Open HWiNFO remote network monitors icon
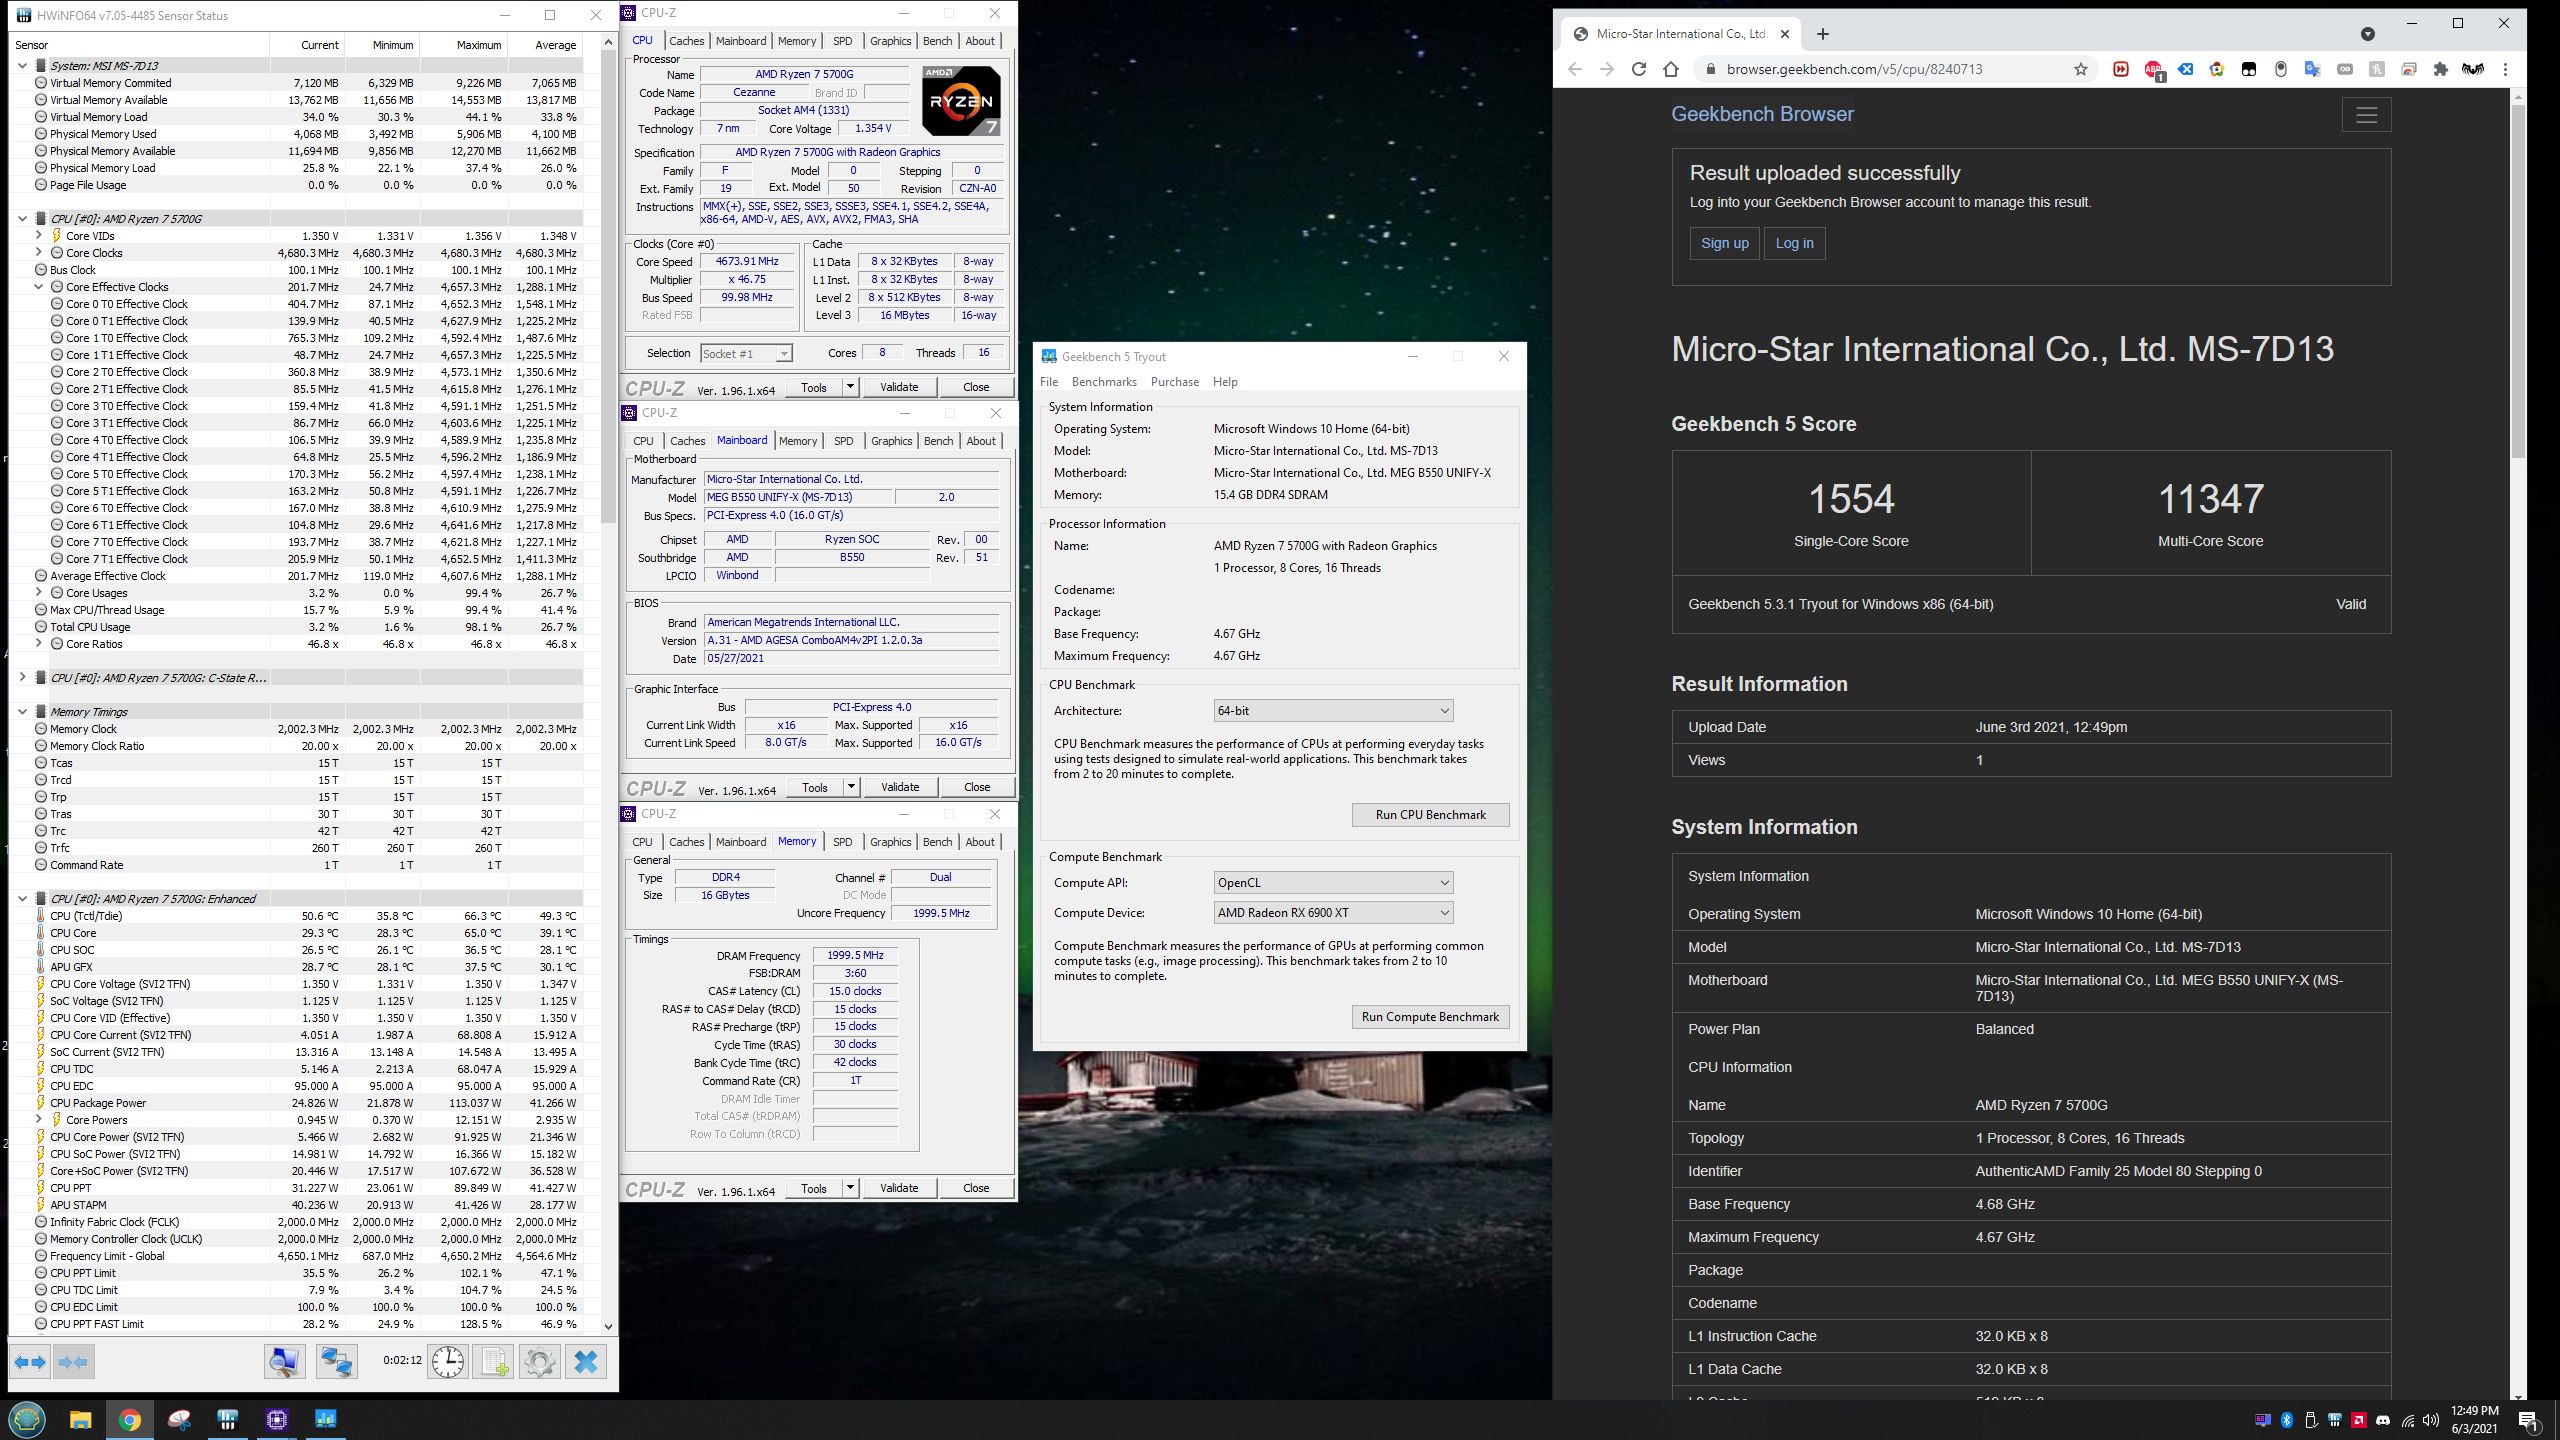2560x1440 pixels. (x=336, y=1362)
